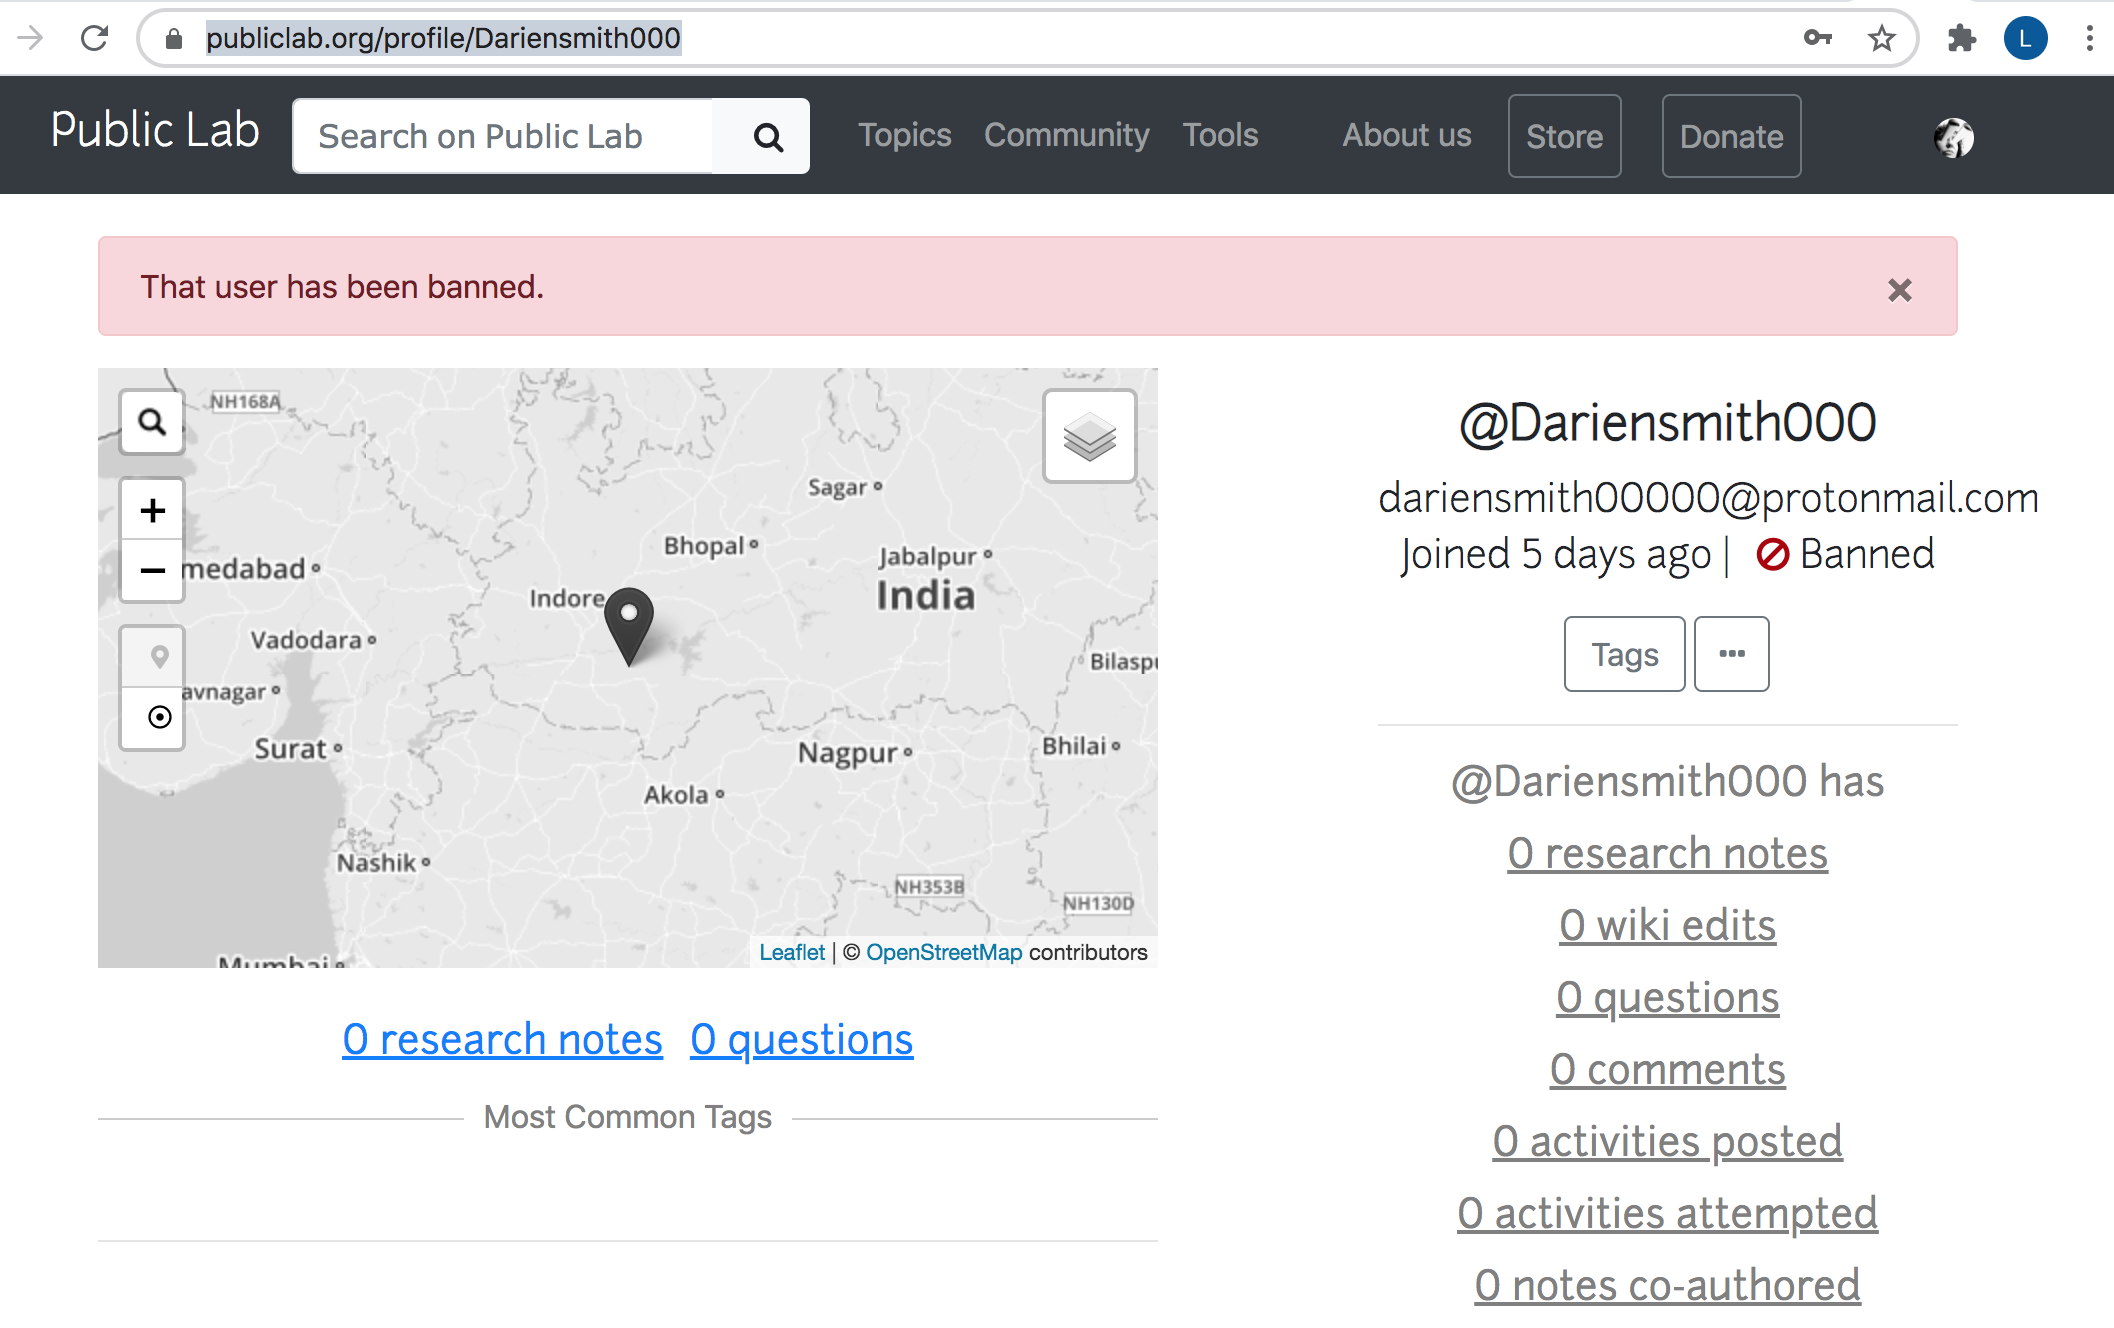
Task: Bookmark this page with star icon
Action: pos(1881,39)
